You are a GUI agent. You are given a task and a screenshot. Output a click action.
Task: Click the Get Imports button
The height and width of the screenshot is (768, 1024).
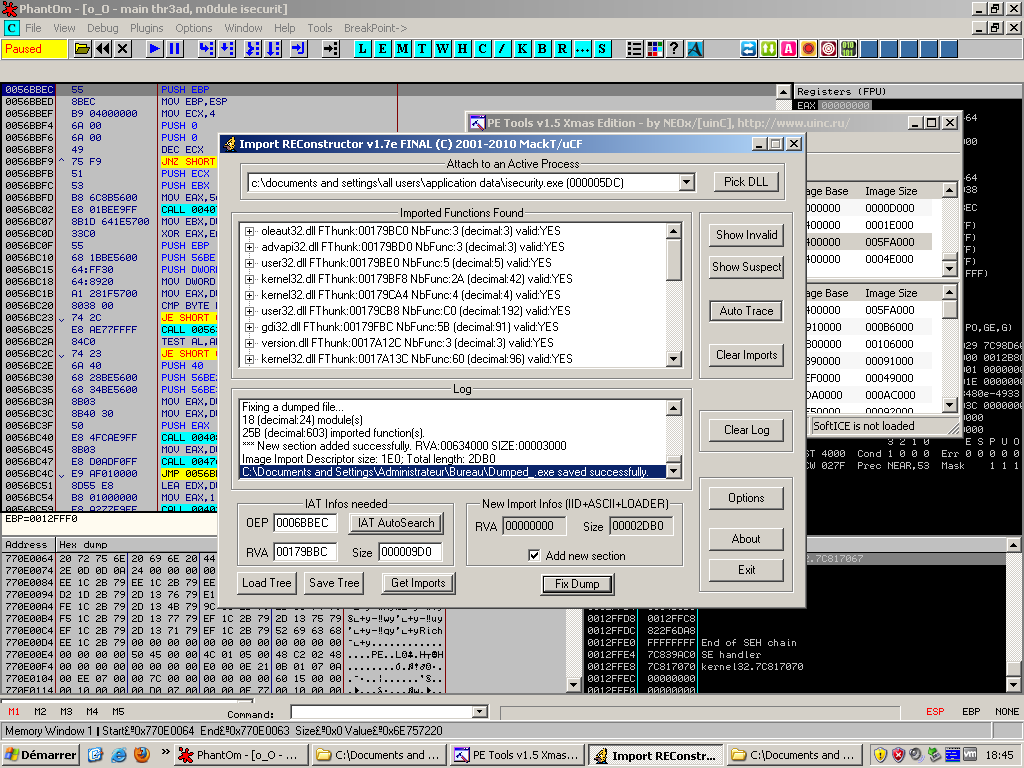pyautogui.click(x=418, y=583)
